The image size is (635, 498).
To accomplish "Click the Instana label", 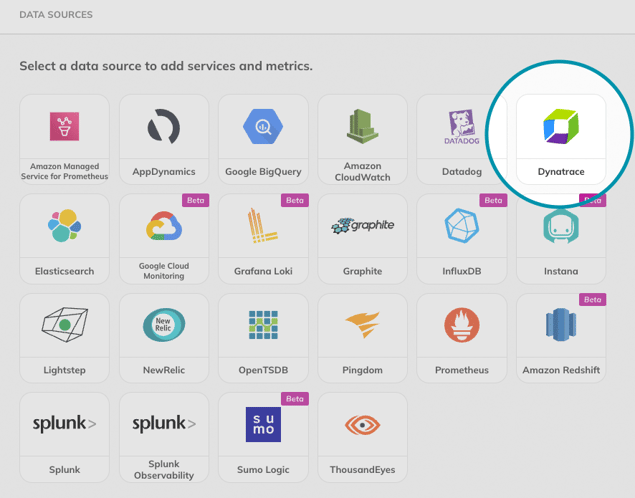I will point(561,271).
